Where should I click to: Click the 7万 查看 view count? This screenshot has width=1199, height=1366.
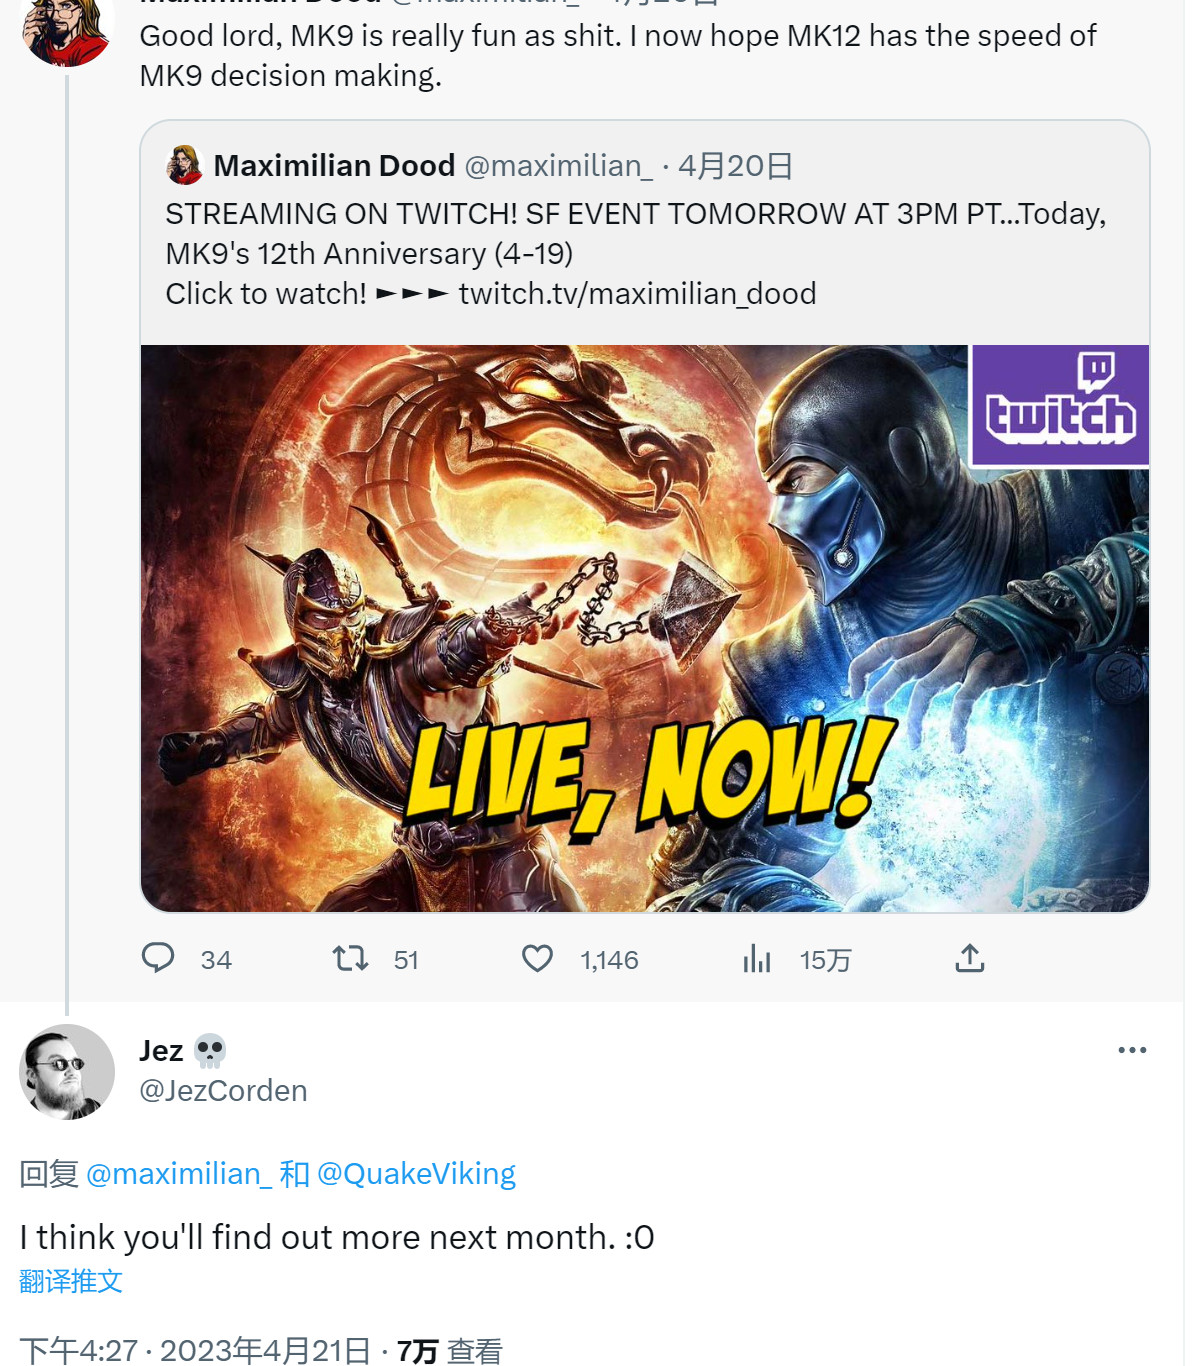point(449,1351)
